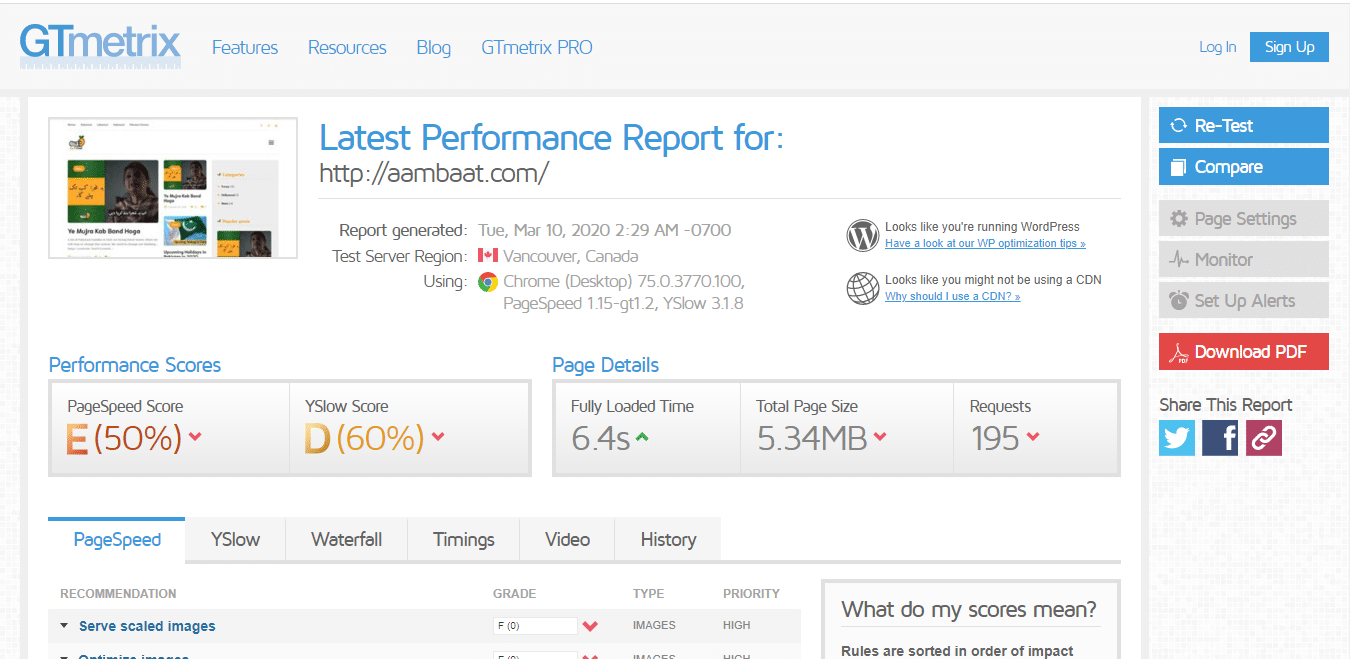This screenshot has height=659, width=1350.
Task: Run the Re-Test button
Action: [x=1243, y=125]
